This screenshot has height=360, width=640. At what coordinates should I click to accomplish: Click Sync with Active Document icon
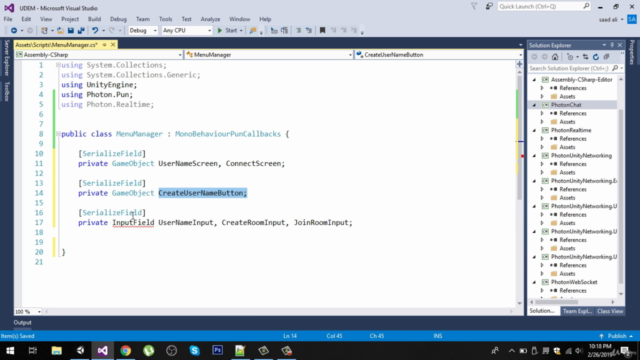tap(585, 57)
